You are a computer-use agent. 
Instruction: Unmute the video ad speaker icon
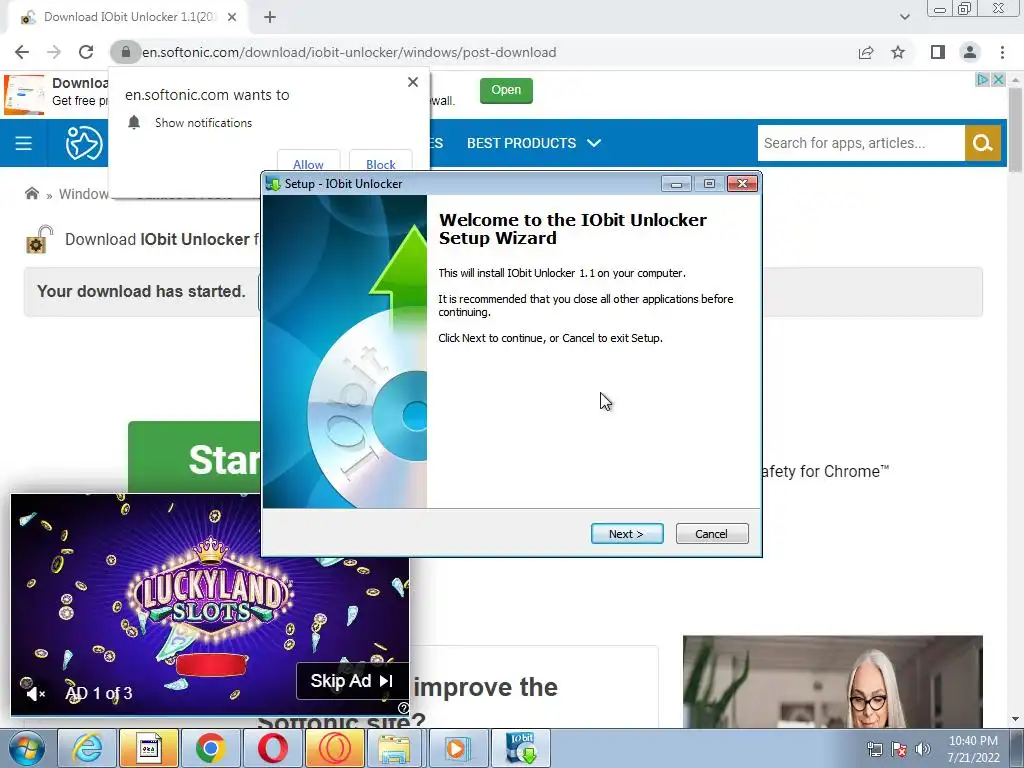(35, 693)
